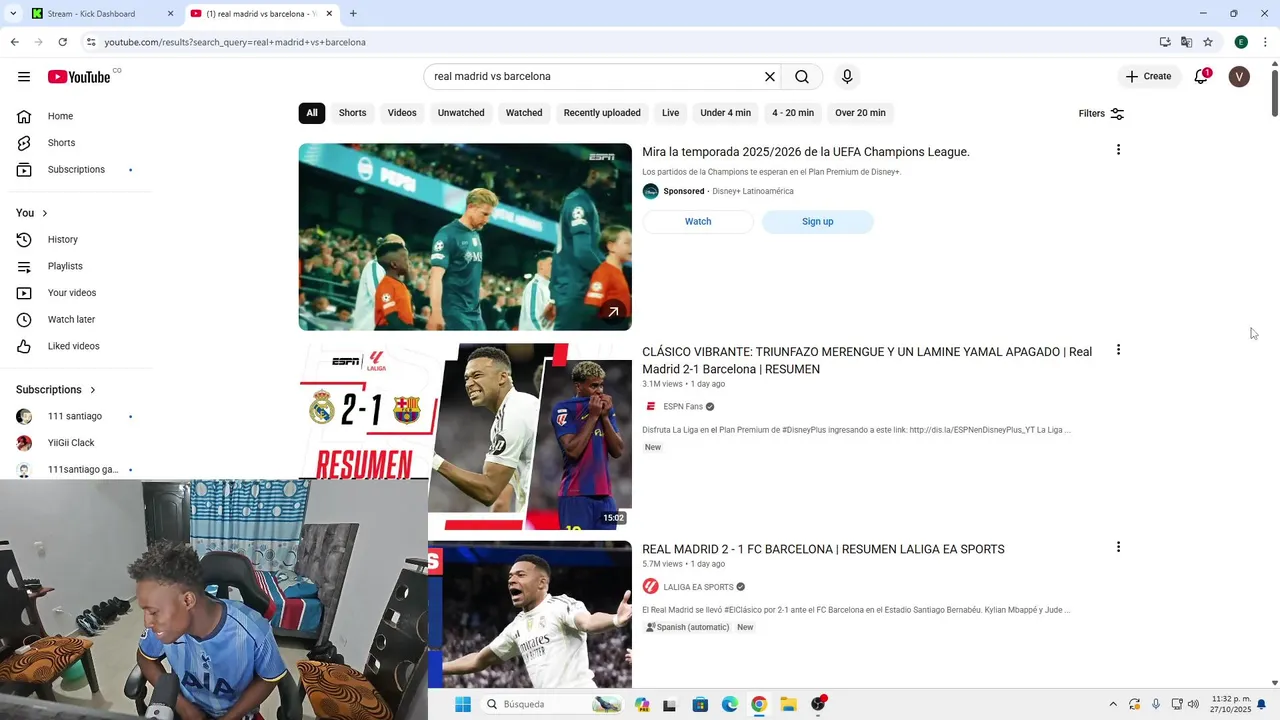The width and height of the screenshot is (1280, 720).
Task: Select the Live filter chip
Action: (670, 113)
